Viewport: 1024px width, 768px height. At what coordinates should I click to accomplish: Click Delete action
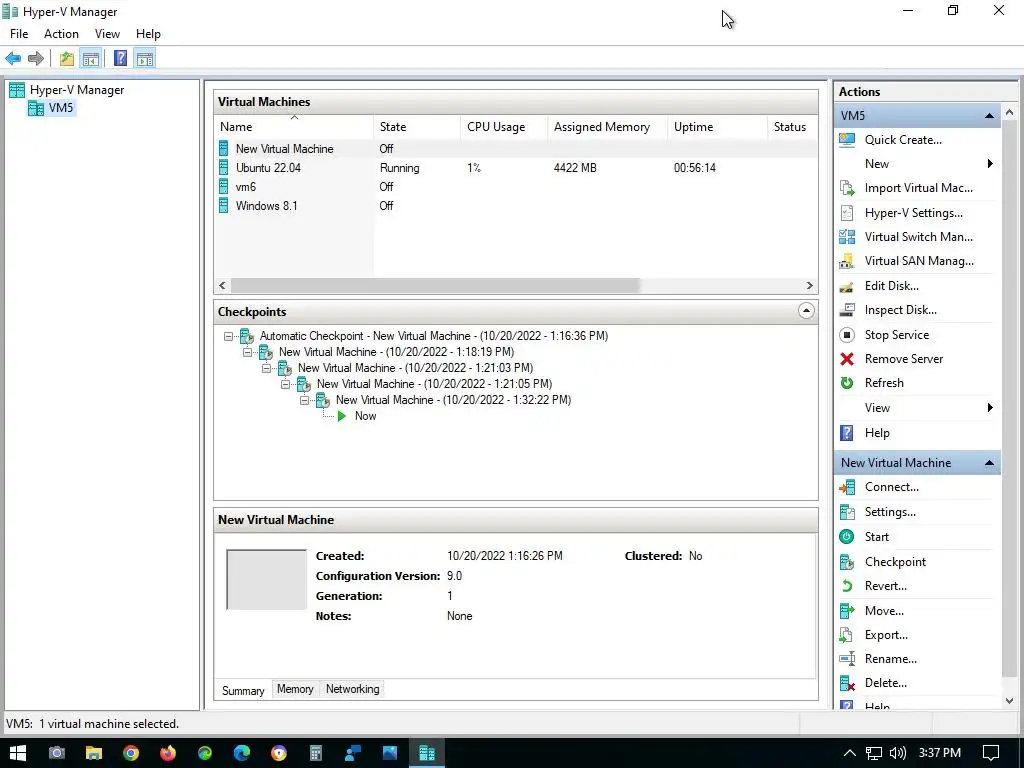pyautogui.click(x=885, y=683)
